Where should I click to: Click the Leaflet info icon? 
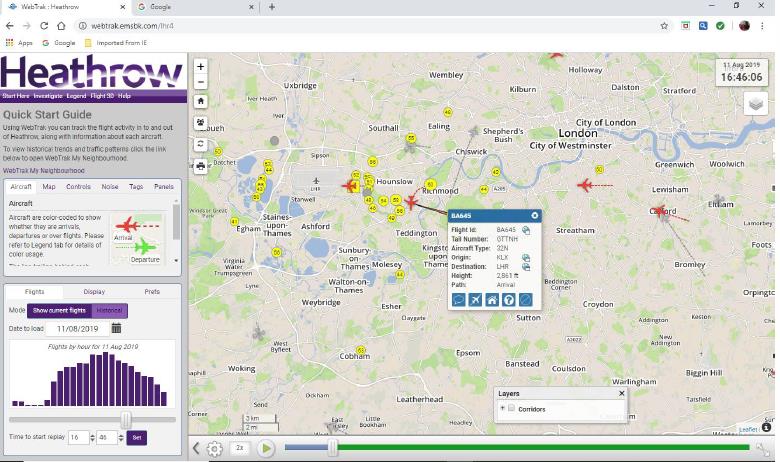767,427
